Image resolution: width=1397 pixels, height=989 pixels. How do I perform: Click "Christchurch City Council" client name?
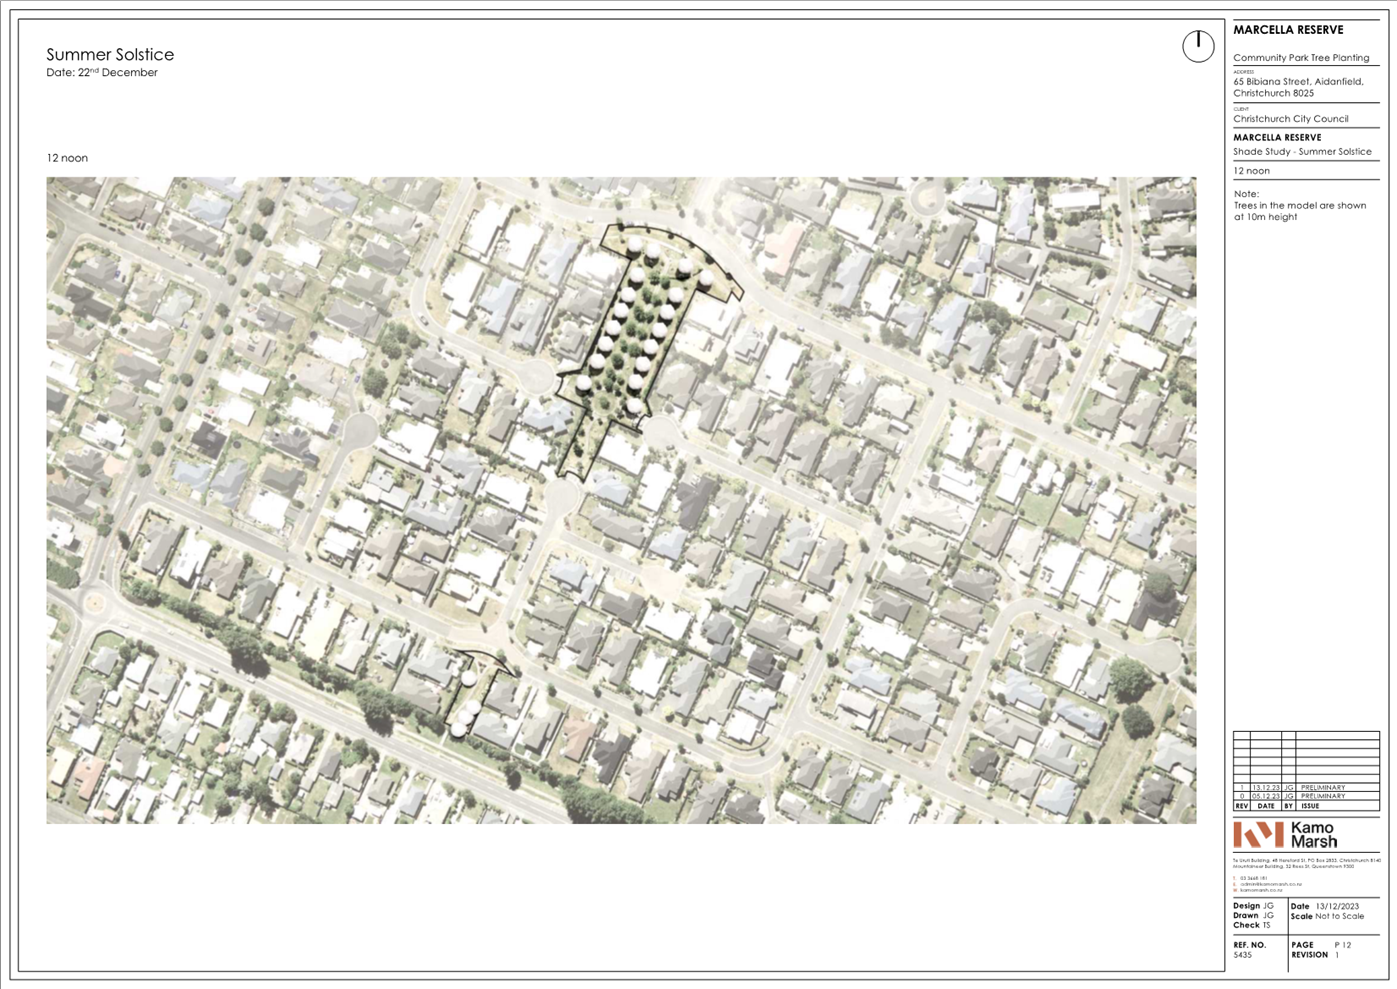click(x=1290, y=119)
